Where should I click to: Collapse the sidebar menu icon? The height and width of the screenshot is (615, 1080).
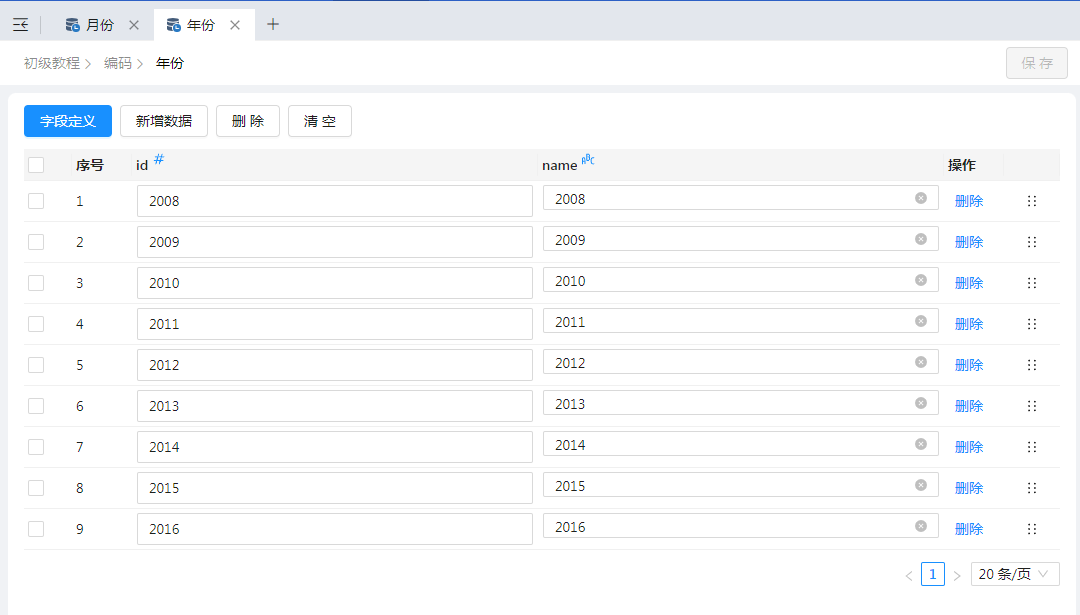[20, 25]
